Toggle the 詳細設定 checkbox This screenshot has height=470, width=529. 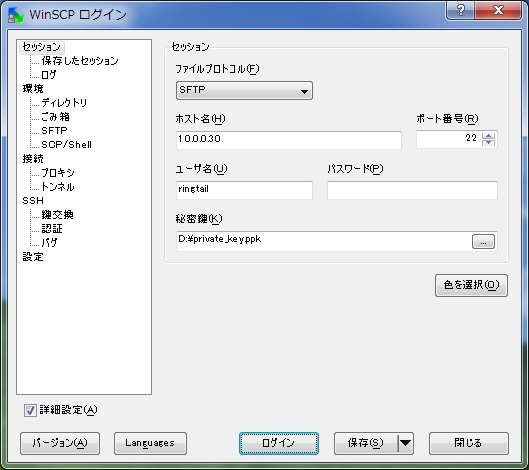click(x=30, y=410)
